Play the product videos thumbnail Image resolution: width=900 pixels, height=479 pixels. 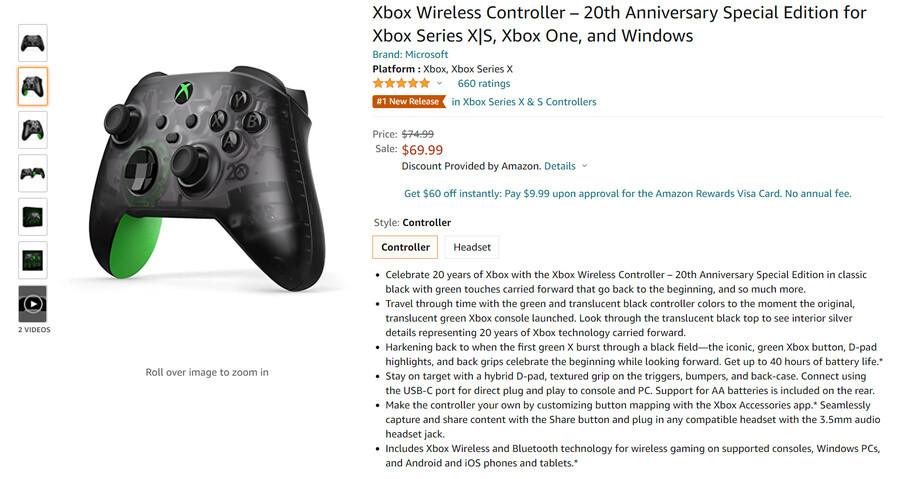[33, 304]
